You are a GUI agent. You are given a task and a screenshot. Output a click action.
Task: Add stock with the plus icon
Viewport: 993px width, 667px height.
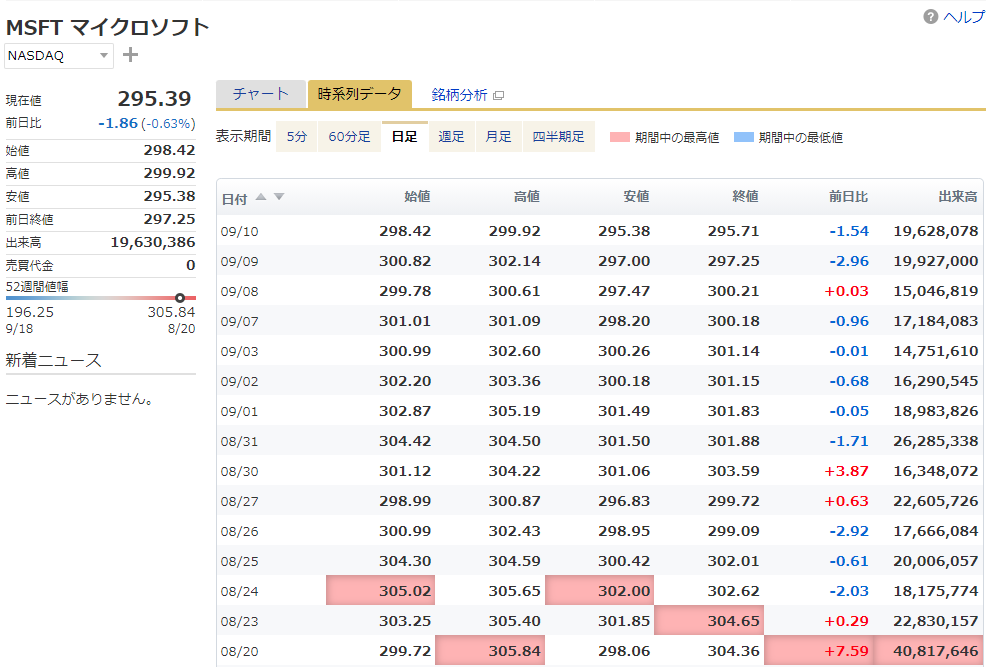(x=130, y=55)
